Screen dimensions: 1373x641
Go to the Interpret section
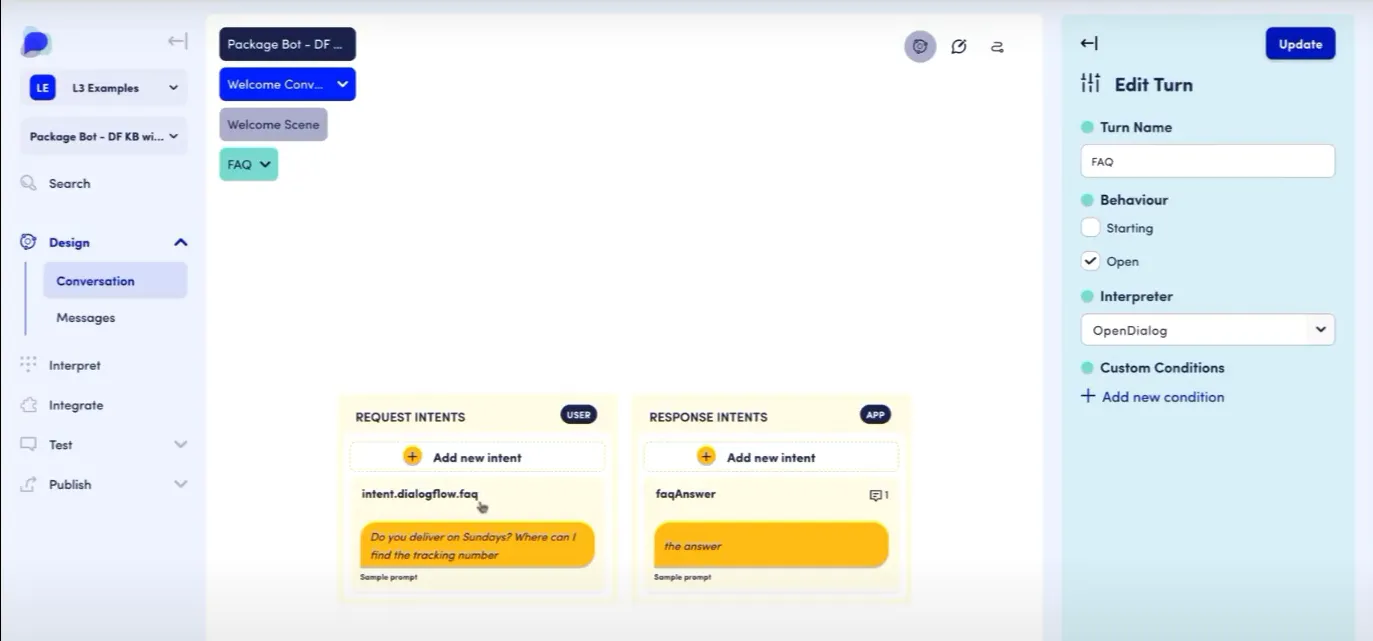tap(75, 365)
